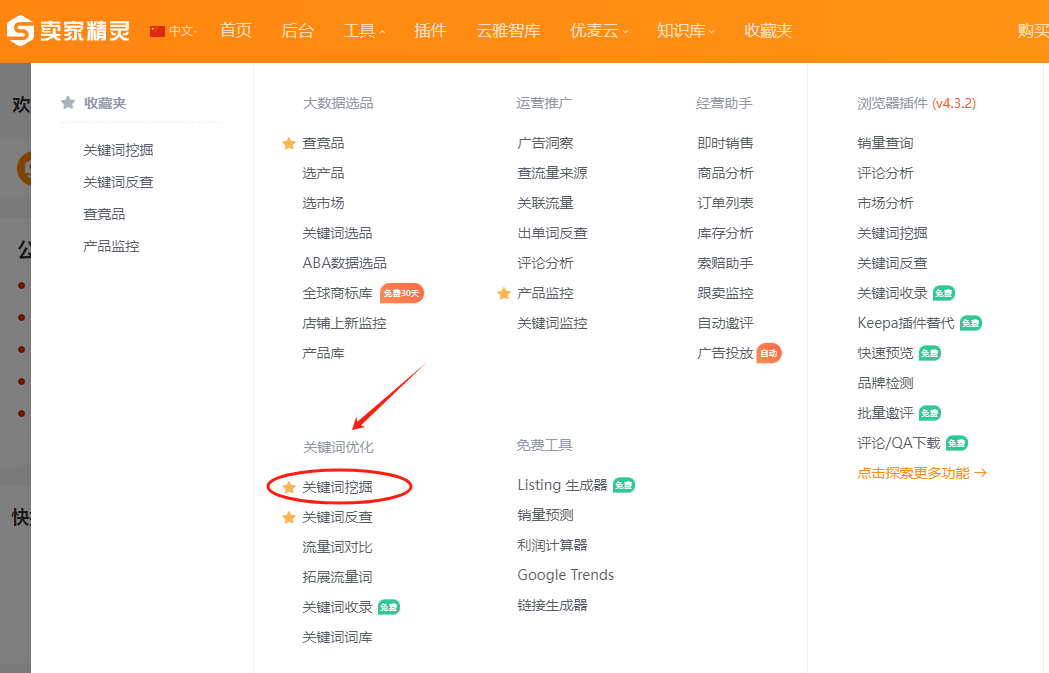1049x673 pixels.
Task: Click the SellerSprite logo icon
Action: point(19,29)
